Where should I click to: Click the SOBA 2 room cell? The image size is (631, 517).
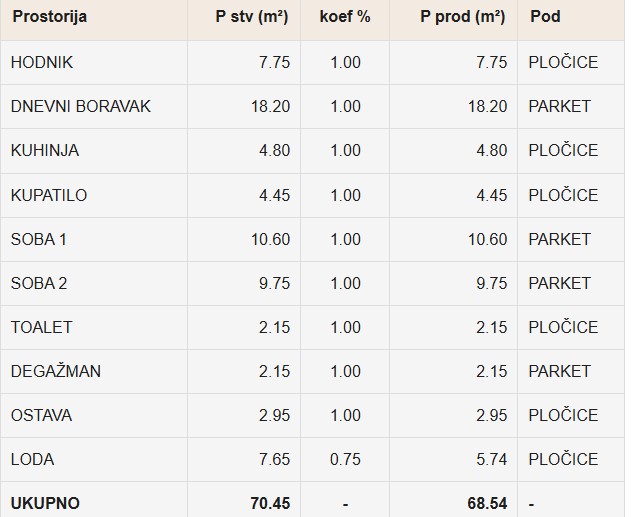tap(39, 284)
